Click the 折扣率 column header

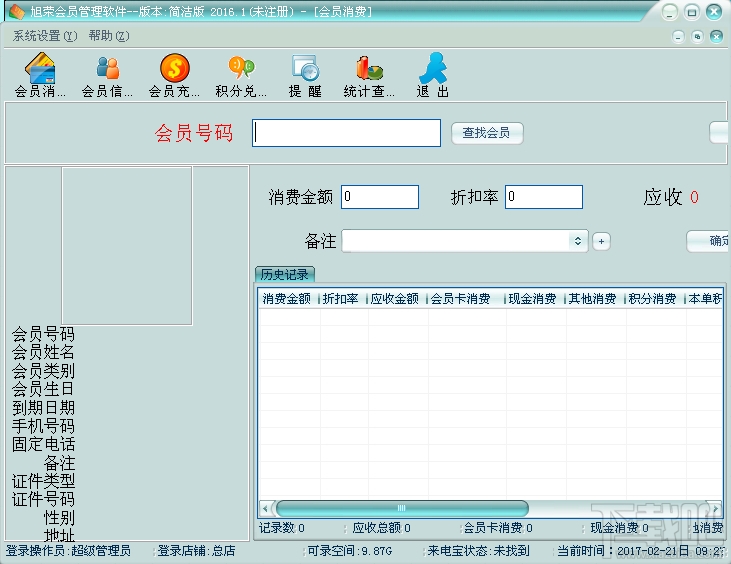pos(341,299)
